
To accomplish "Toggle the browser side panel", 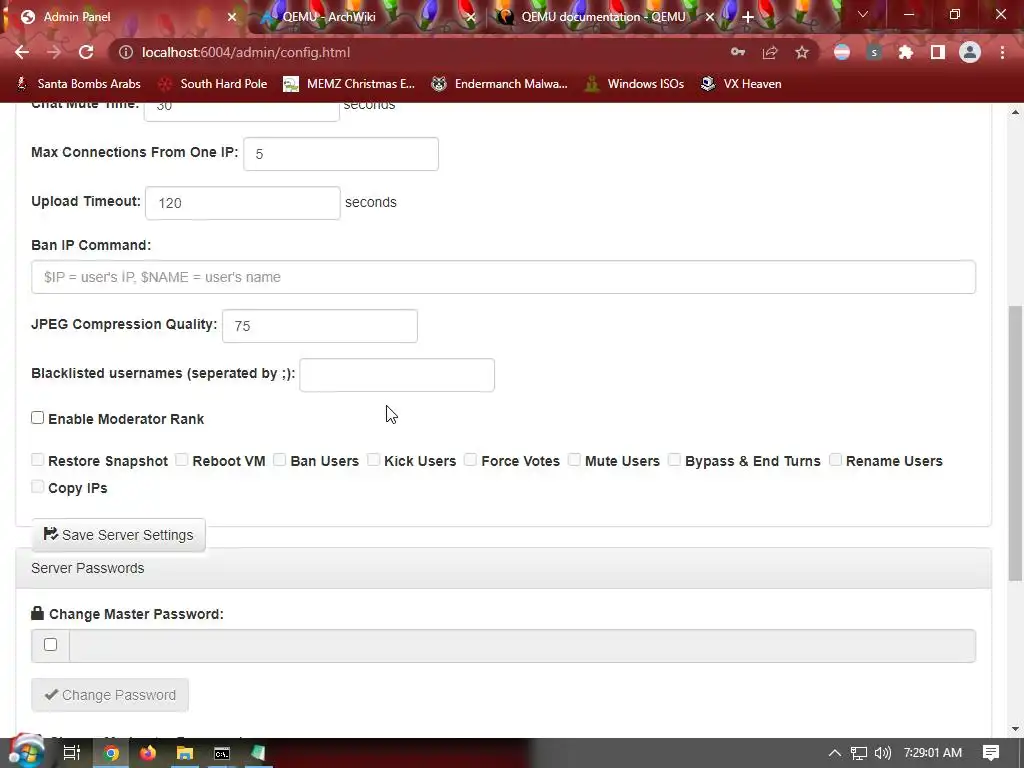I will [x=938, y=52].
